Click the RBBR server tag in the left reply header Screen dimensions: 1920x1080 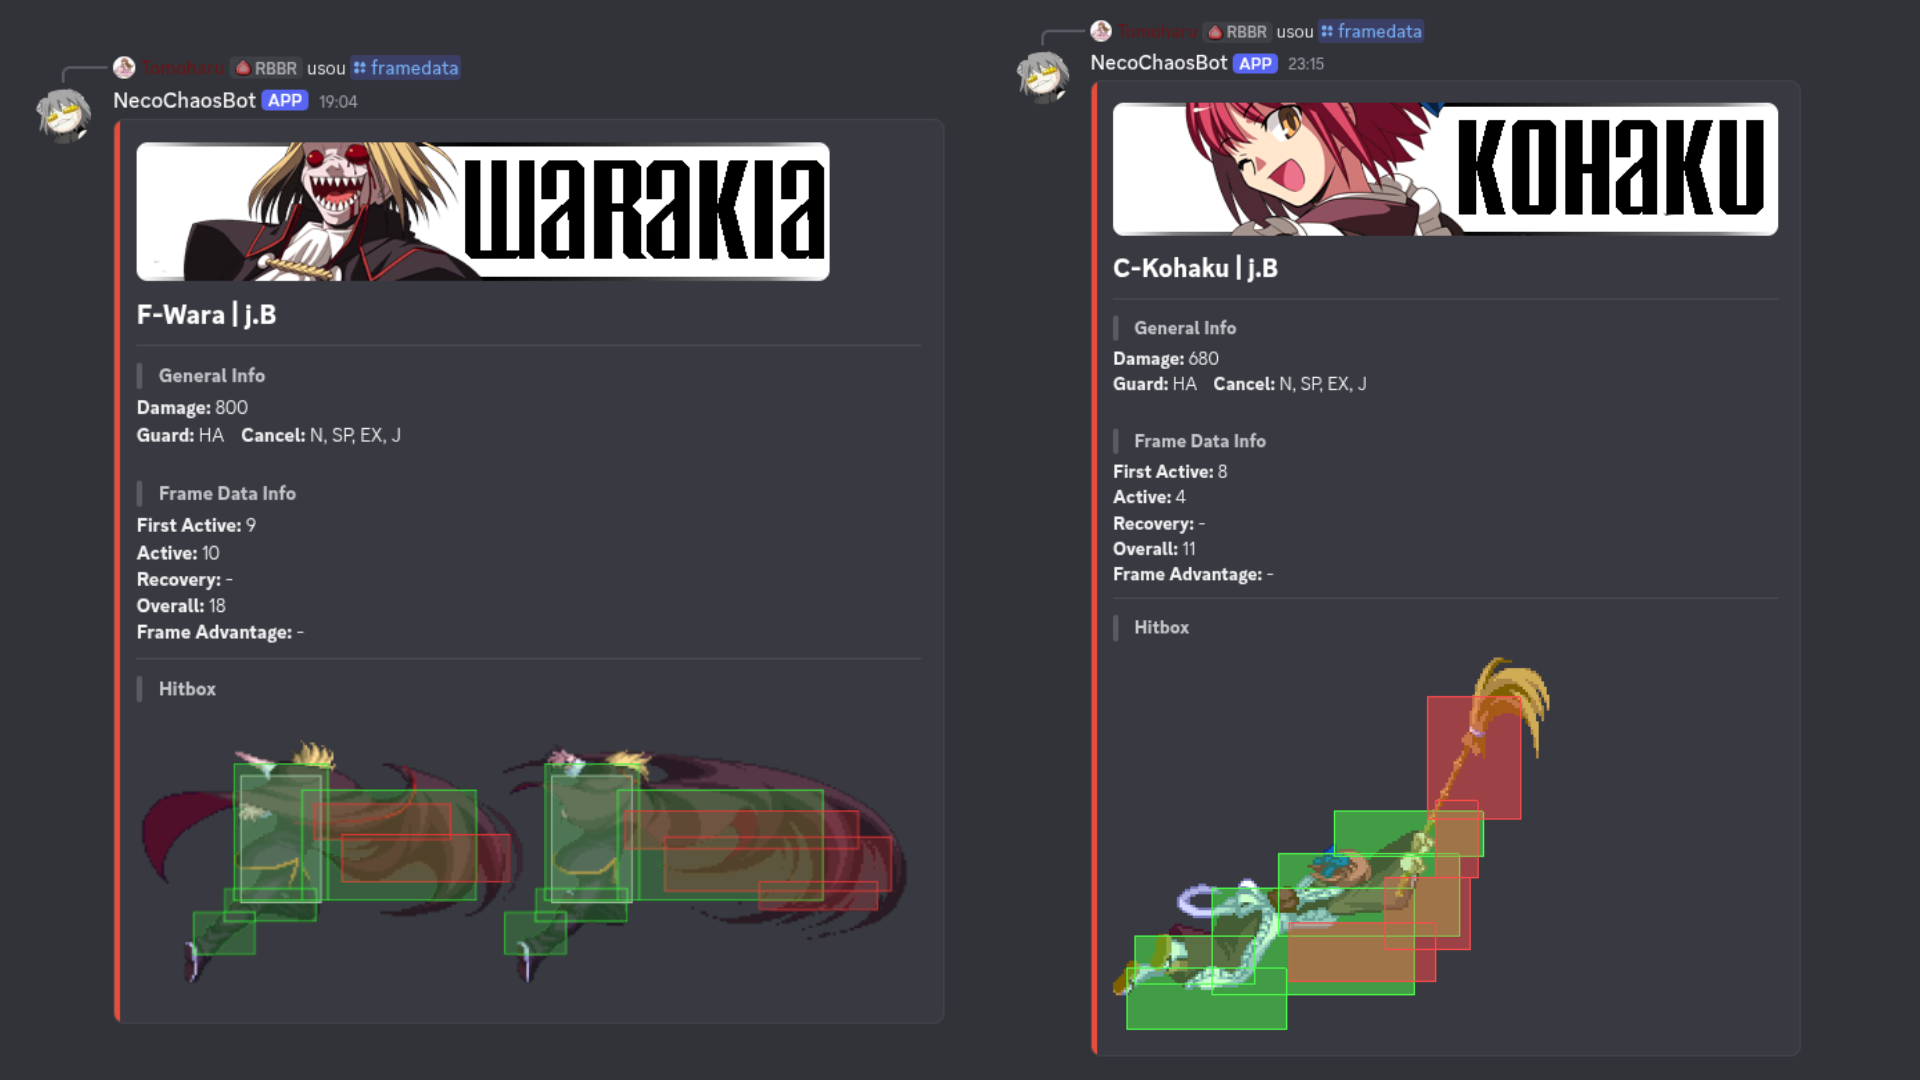tap(266, 68)
